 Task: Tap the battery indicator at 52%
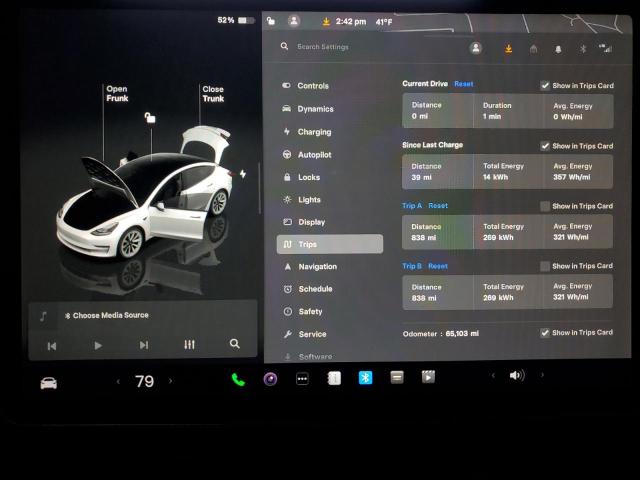(236, 20)
